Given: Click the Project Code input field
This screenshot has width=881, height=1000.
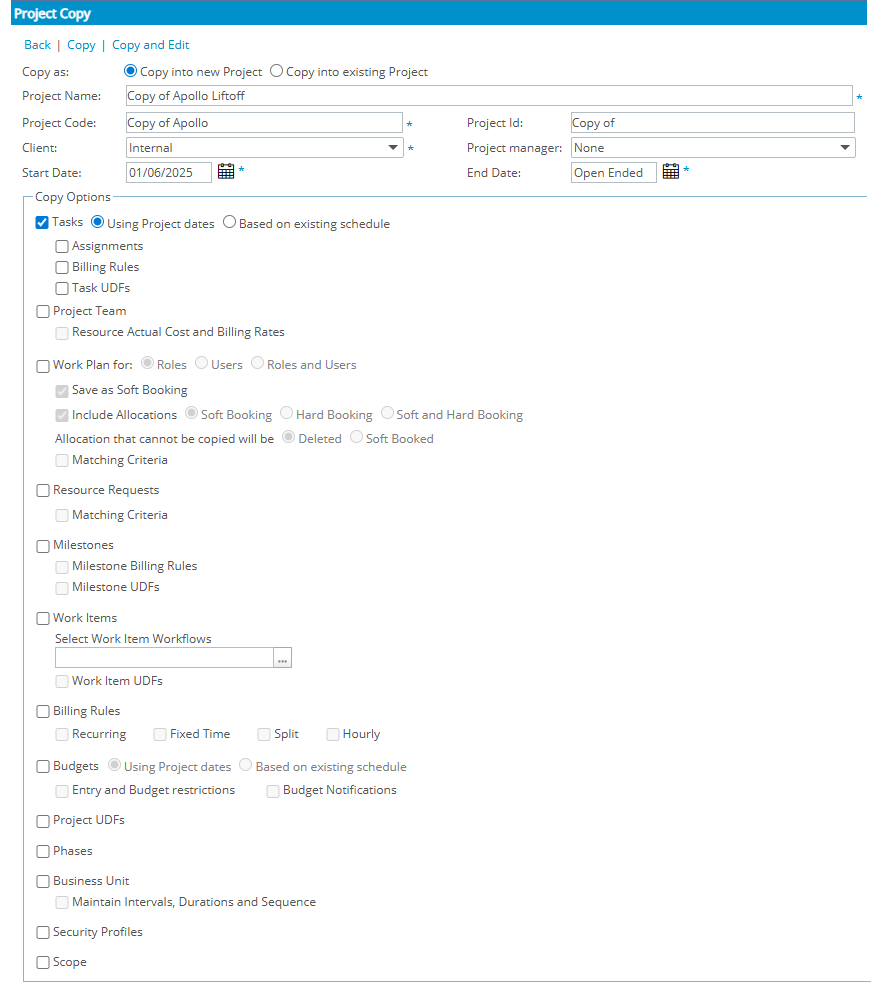Looking at the screenshot, I should 264,123.
